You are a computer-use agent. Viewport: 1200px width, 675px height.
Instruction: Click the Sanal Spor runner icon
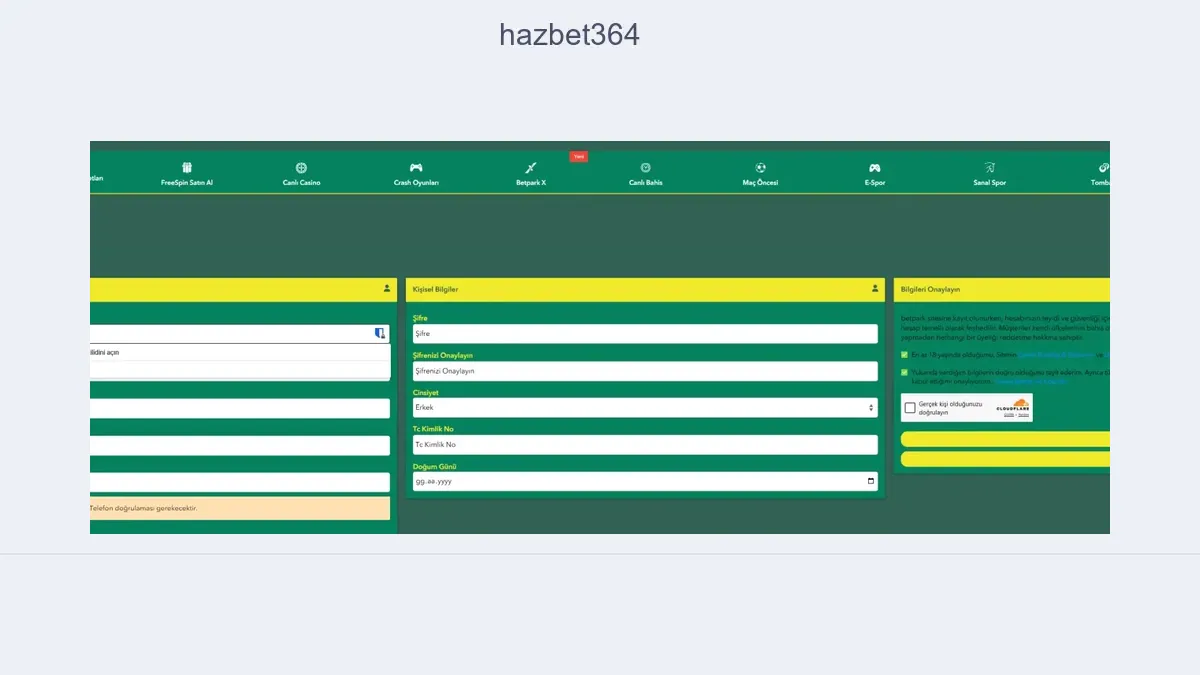click(x=989, y=168)
